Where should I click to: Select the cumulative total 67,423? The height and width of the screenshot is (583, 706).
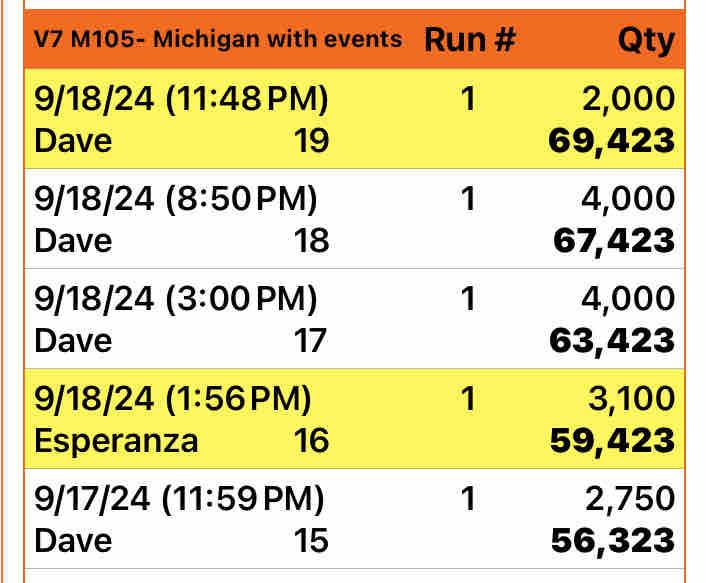(x=612, y=241)
